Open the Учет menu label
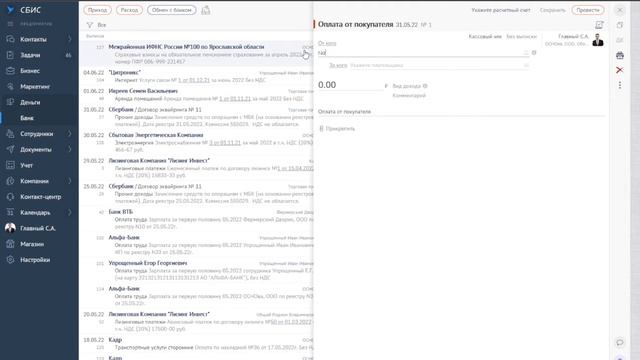This screenshot has height=360, width=640. click(x=27, y=165)
